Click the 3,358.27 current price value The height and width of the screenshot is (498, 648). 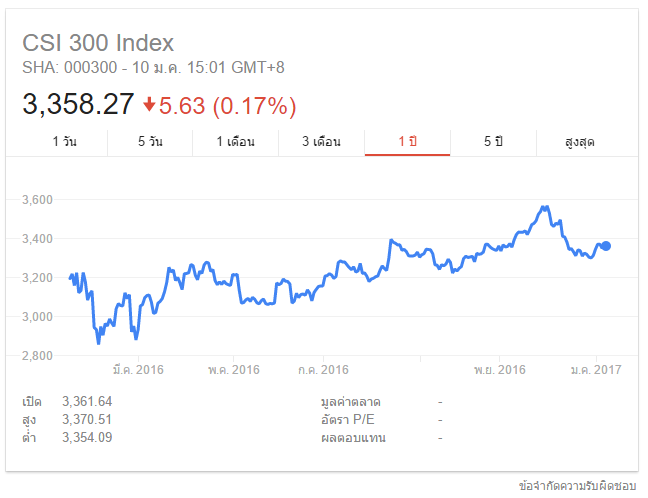(78, 104)
